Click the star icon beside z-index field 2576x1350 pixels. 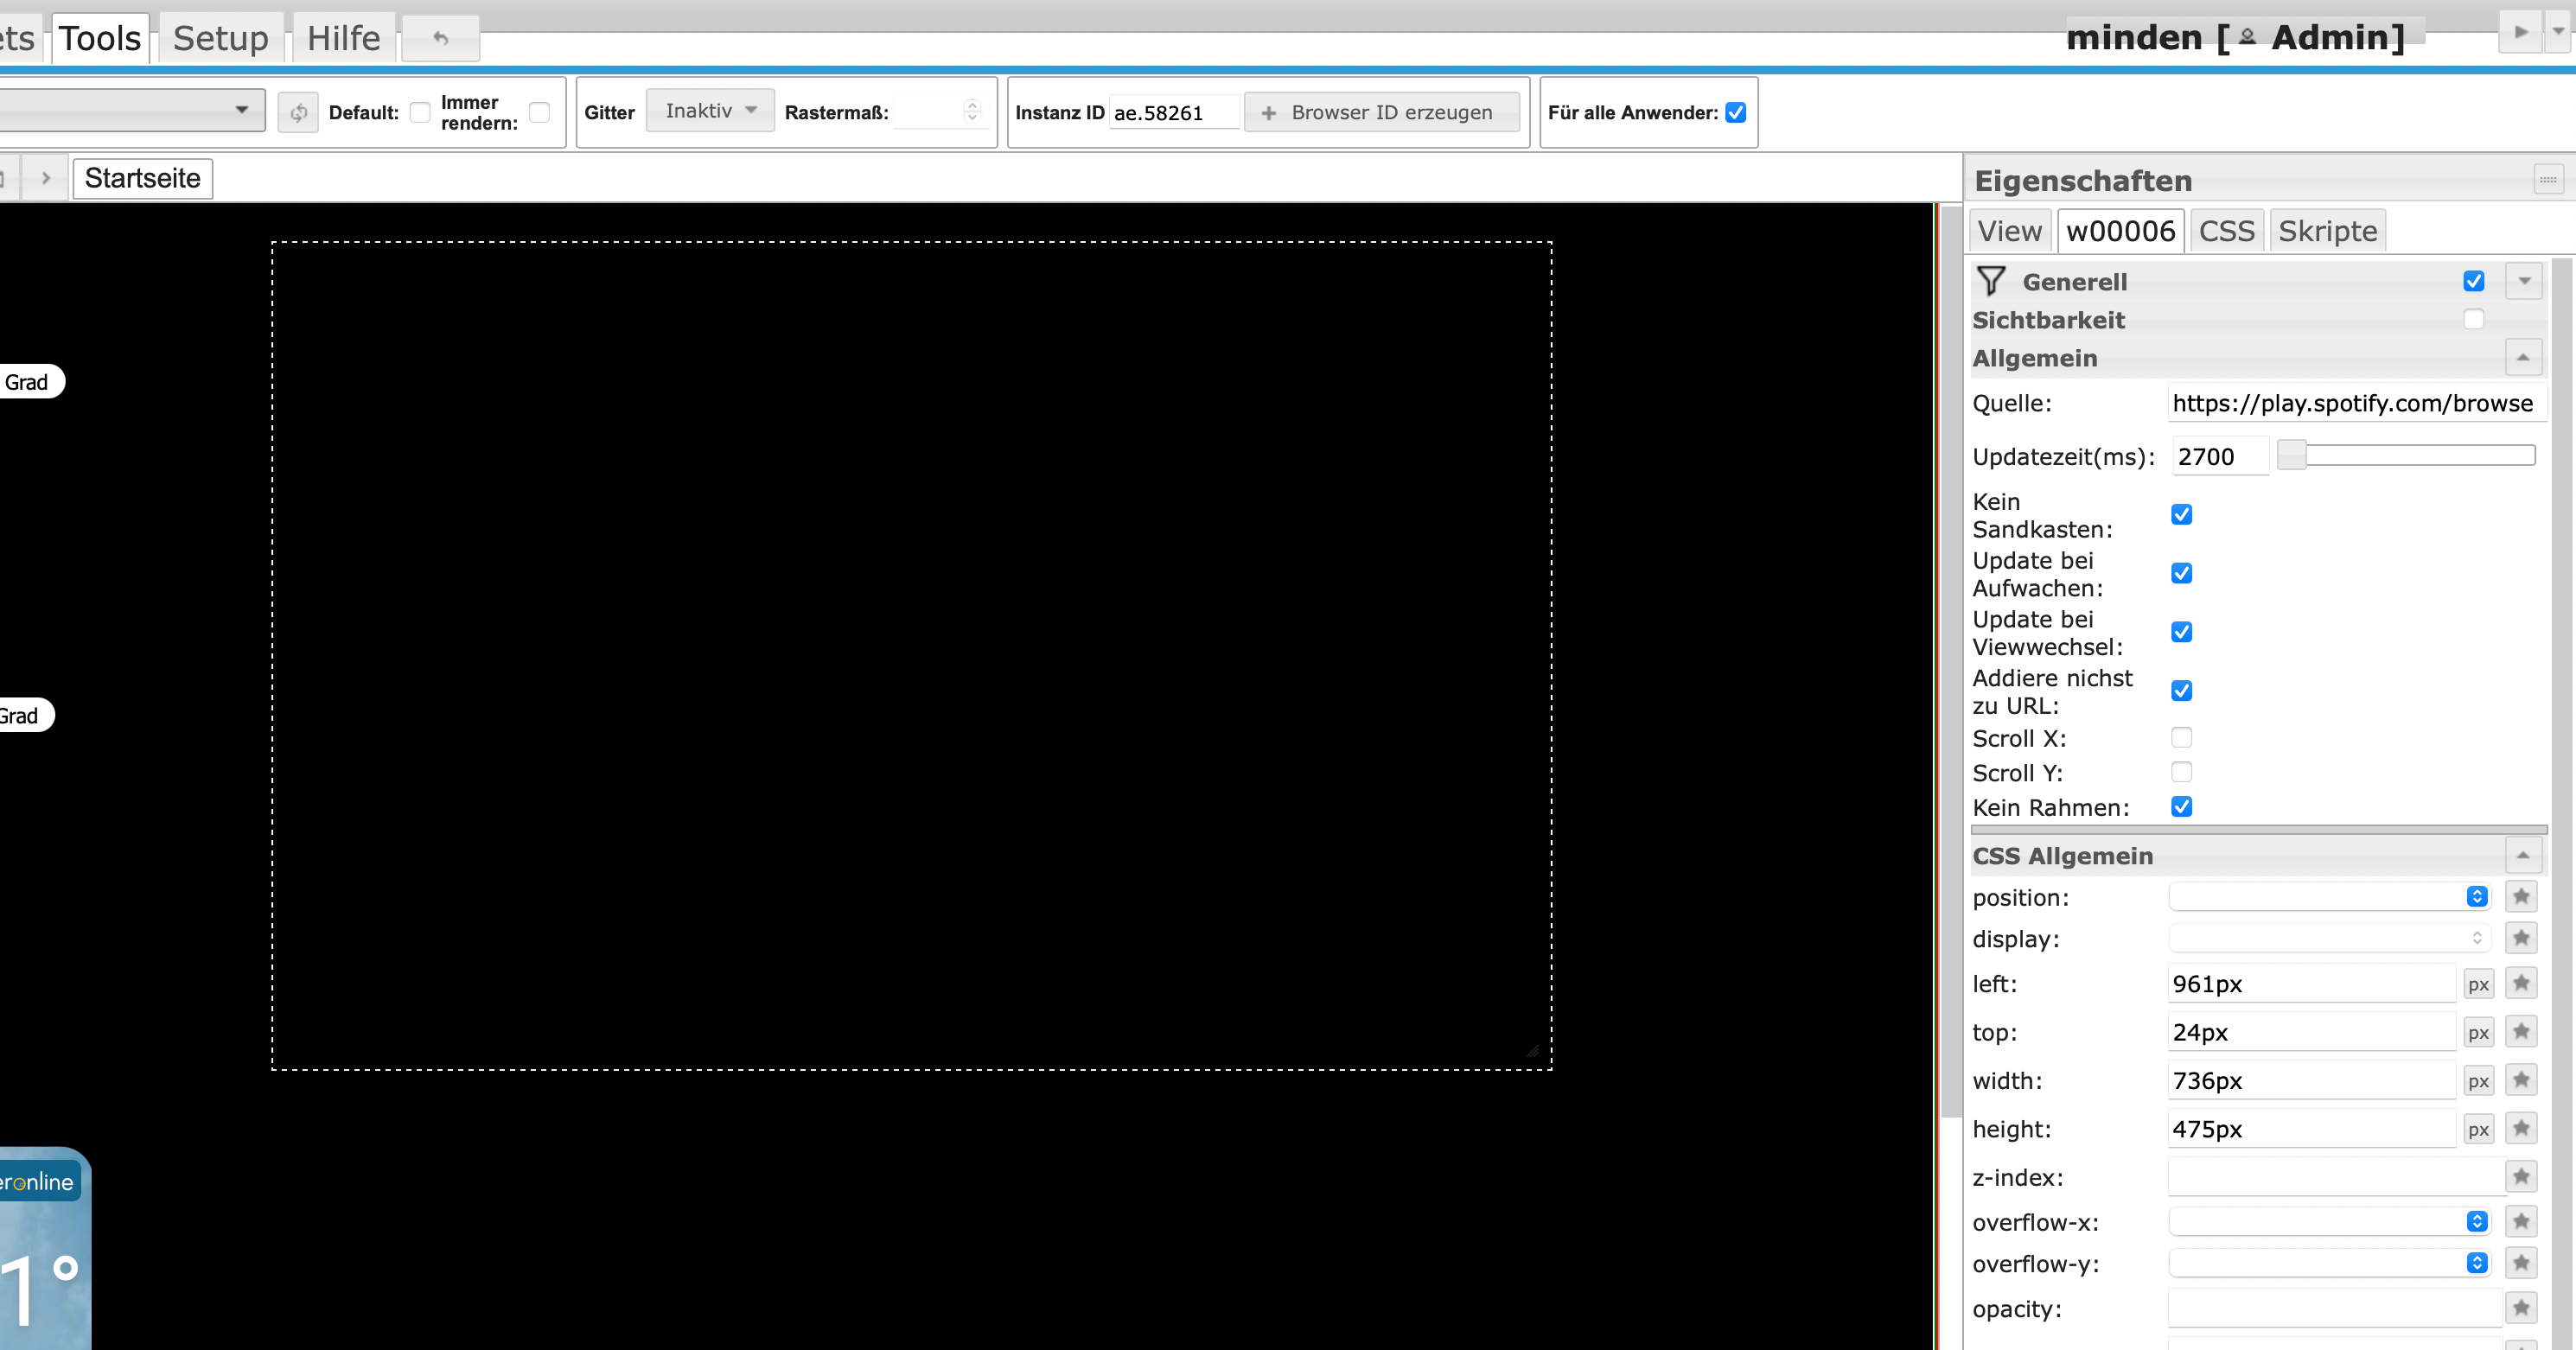pyautogui.click(x=2521, y=1177)
